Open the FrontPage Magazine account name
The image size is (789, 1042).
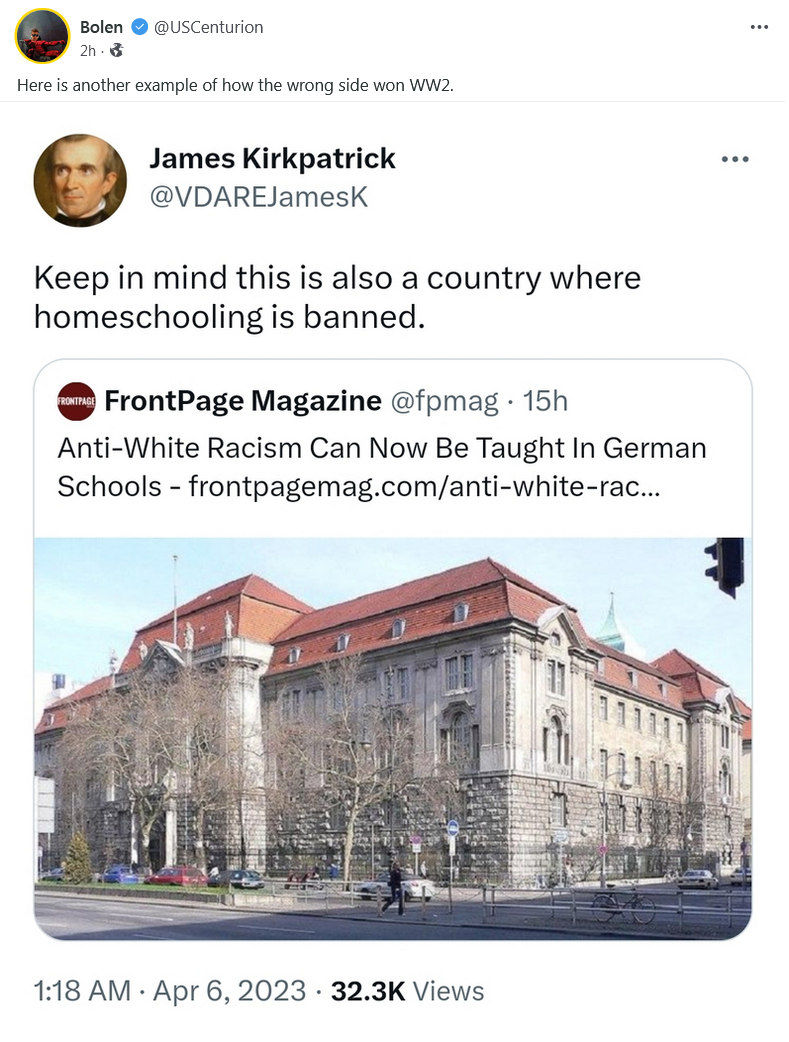click(243, 401)
